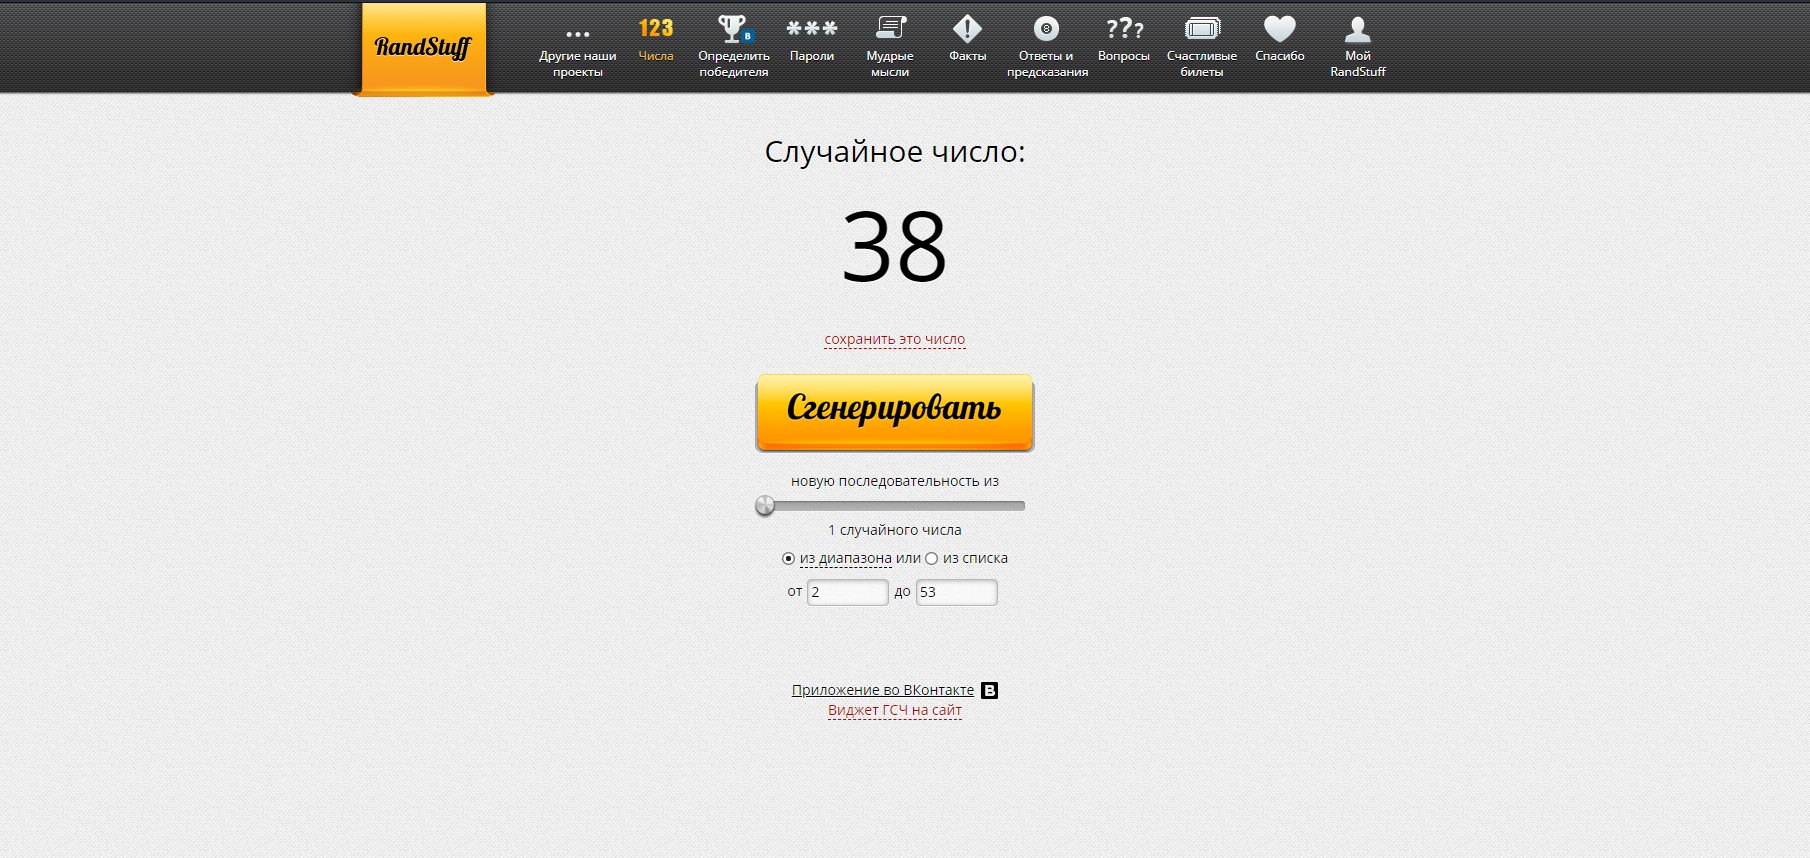Viewport: 1810px width, 858px height.
Task: Open the magic 8-ball predictions icon
Action: [x=1046, y=28]
